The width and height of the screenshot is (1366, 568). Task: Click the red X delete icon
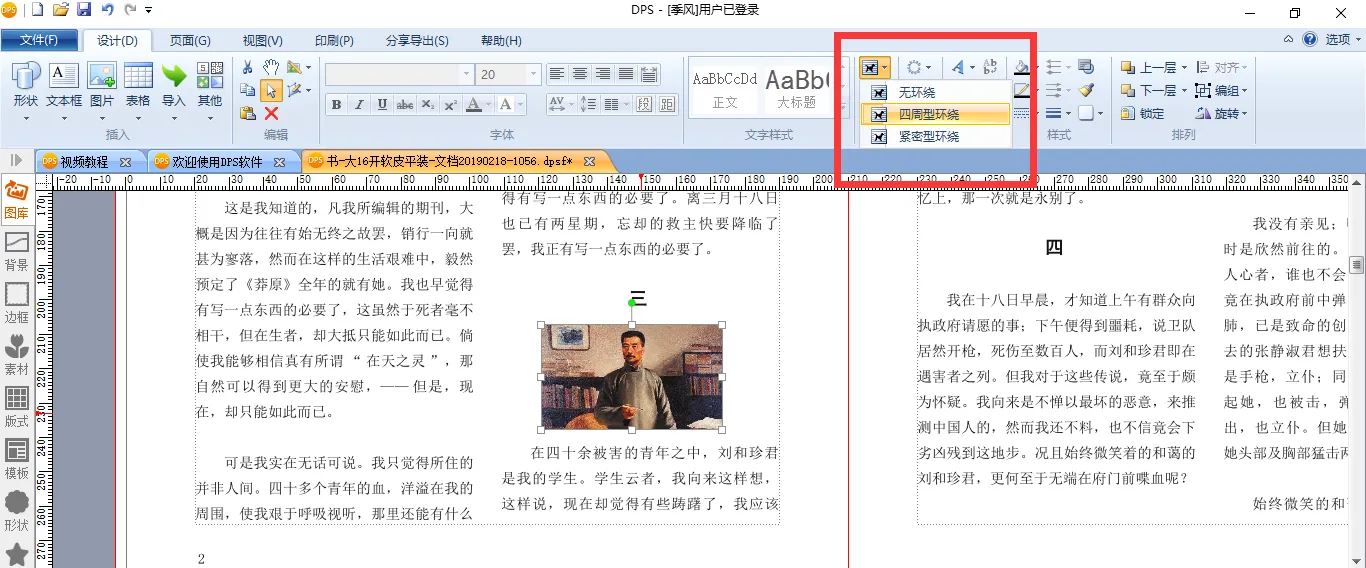click(271, 114)
